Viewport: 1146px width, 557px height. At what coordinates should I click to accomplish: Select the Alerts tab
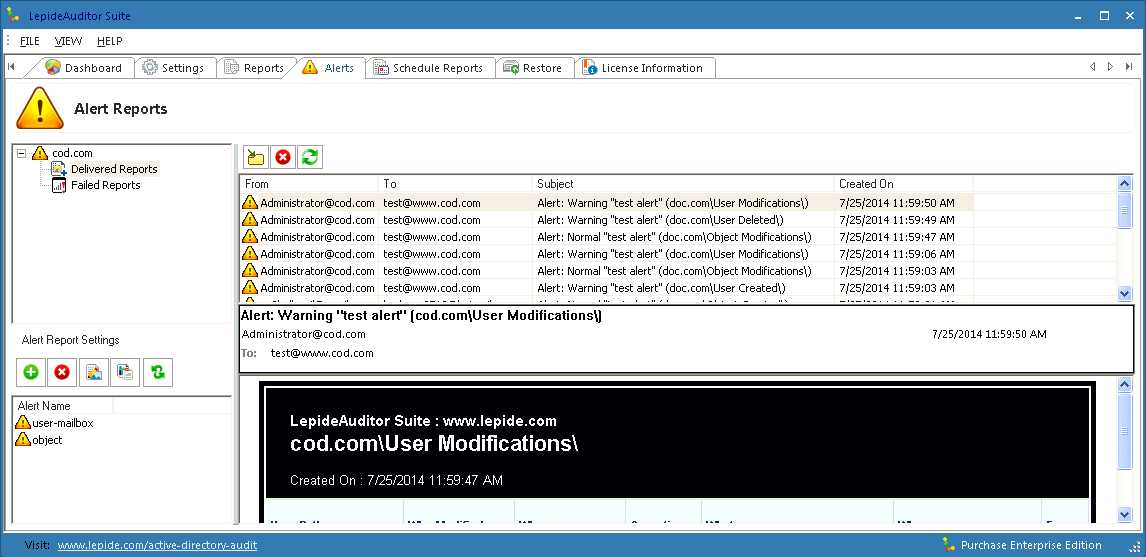330,68
